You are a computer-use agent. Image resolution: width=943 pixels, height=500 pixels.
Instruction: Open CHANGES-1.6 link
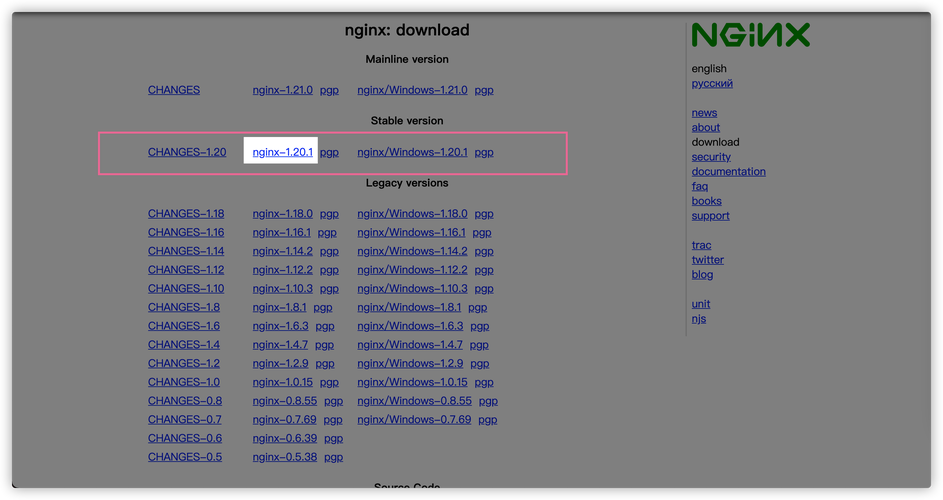(x=183, y=326)
